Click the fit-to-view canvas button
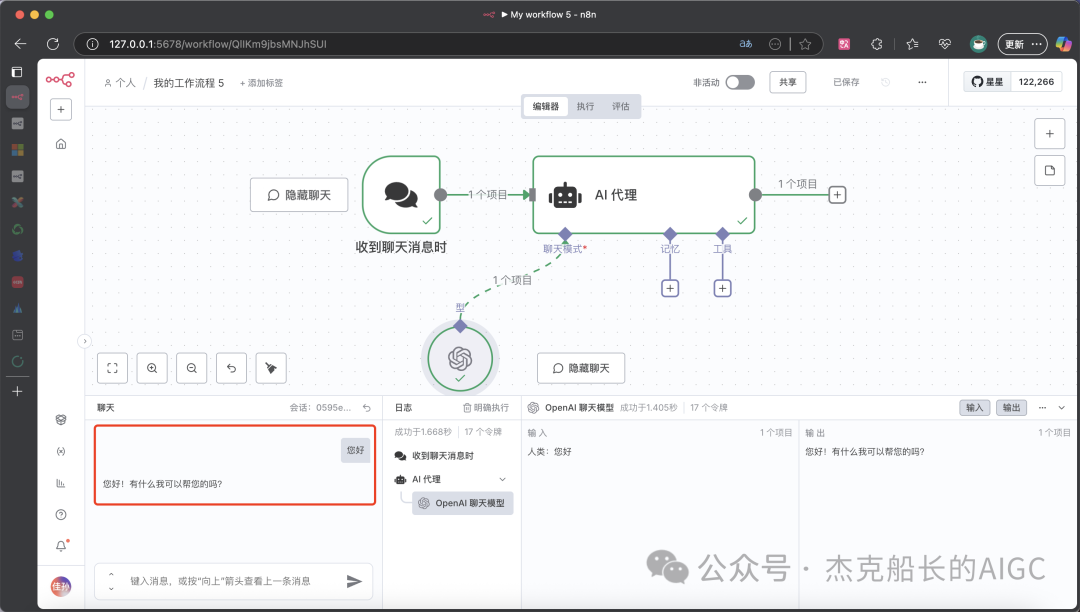 [112, 368]
